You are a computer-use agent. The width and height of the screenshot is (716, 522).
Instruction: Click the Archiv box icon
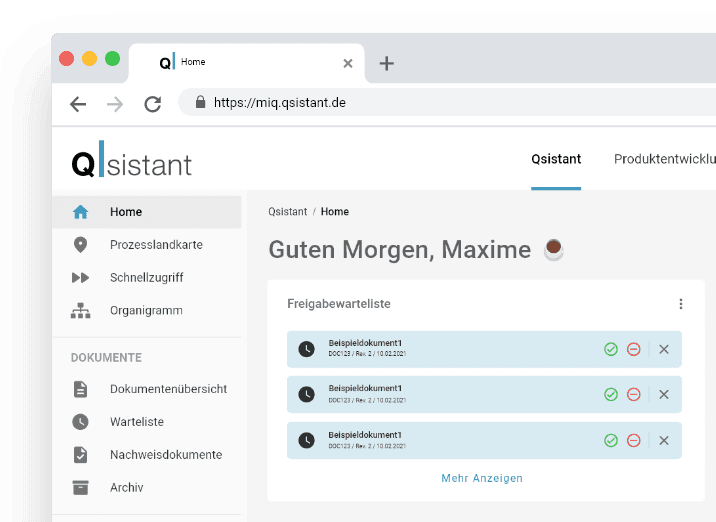click(x=81, y=488)
